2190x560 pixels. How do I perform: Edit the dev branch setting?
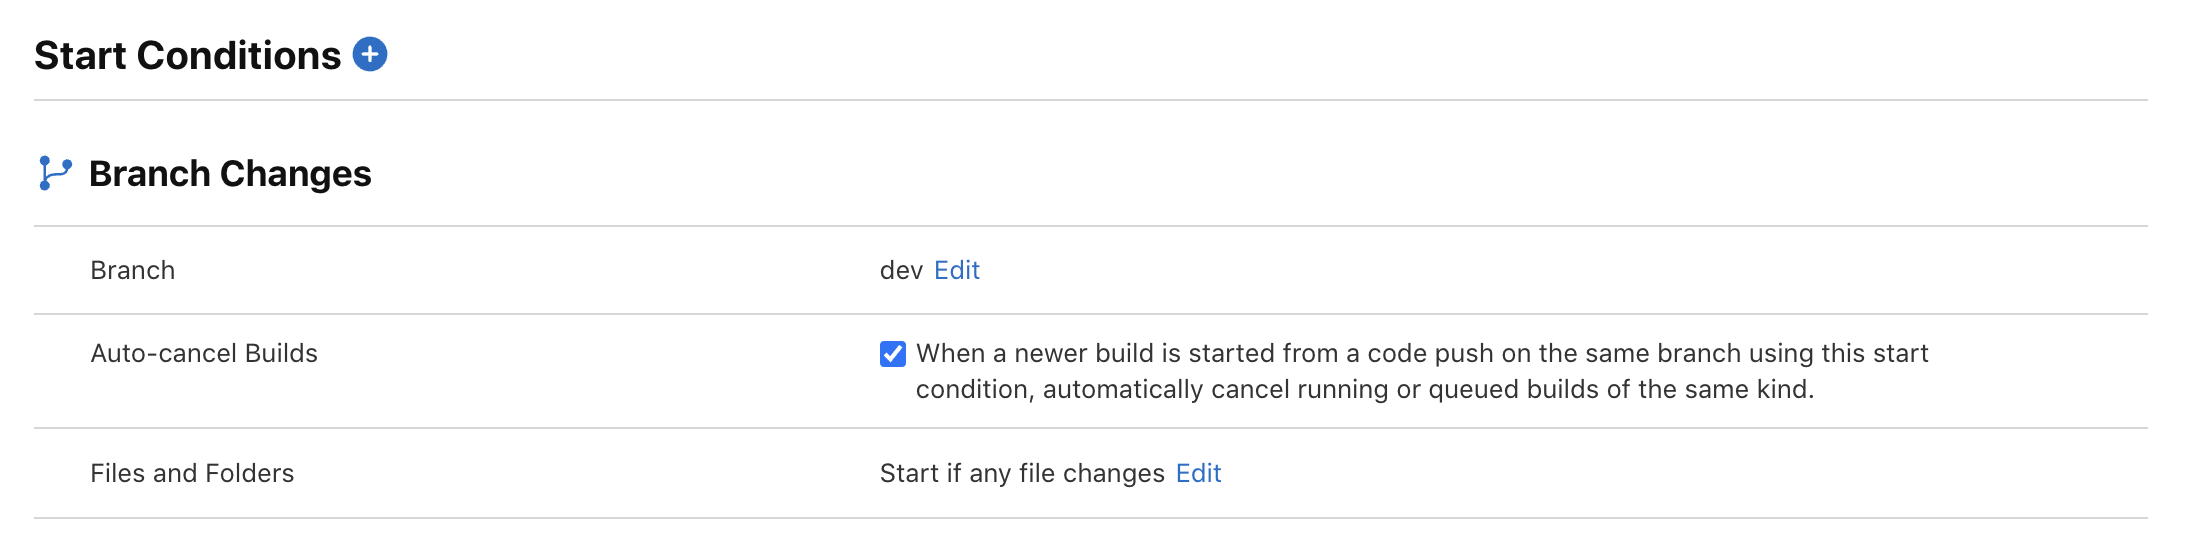(x=957, y=270)
